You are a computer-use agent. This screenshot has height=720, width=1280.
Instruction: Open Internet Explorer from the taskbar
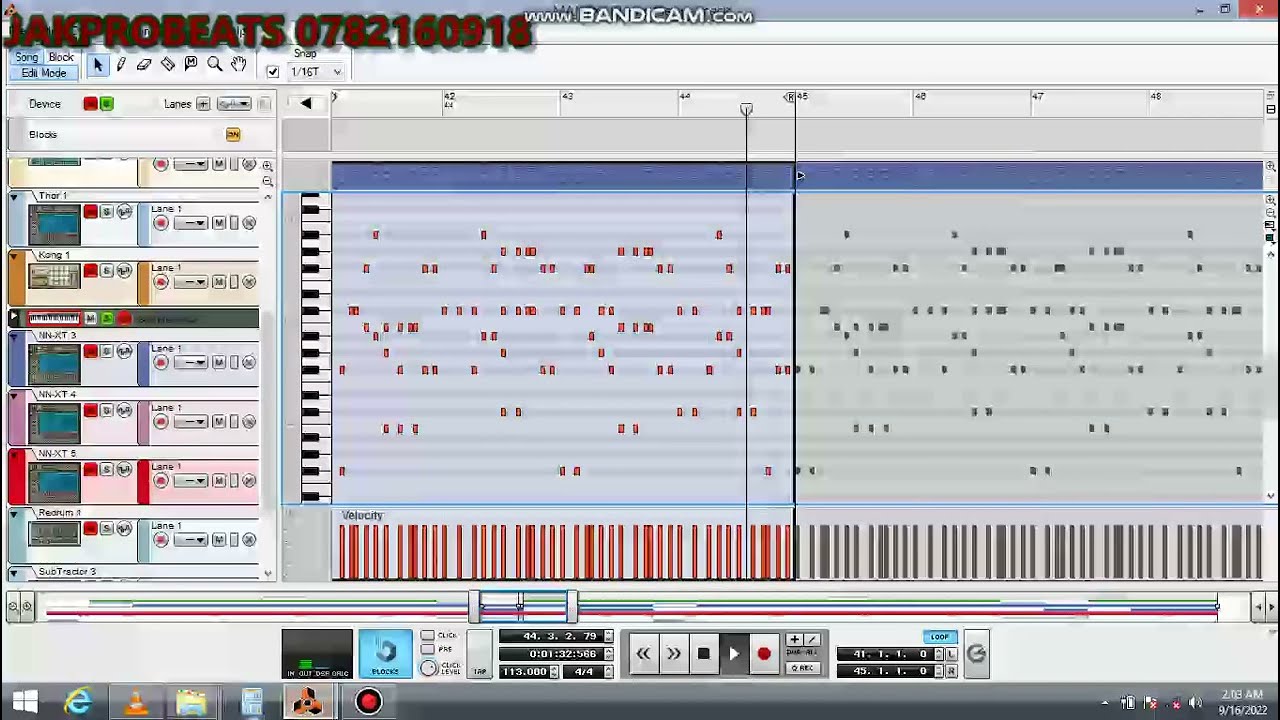[x=78, y=702]
